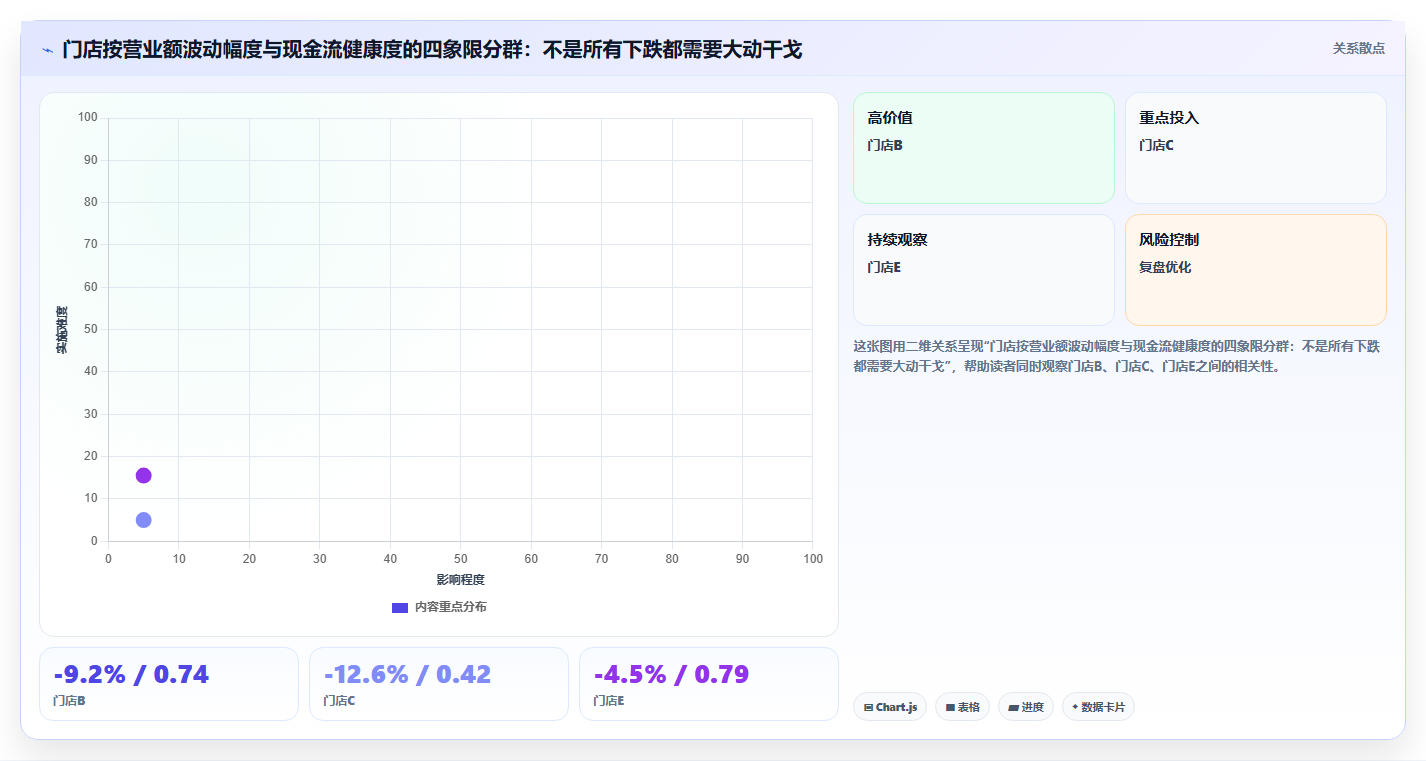Click the -12.6% / 0.42 value
The height and width of the screenshot is (761, 1426).
407,675
